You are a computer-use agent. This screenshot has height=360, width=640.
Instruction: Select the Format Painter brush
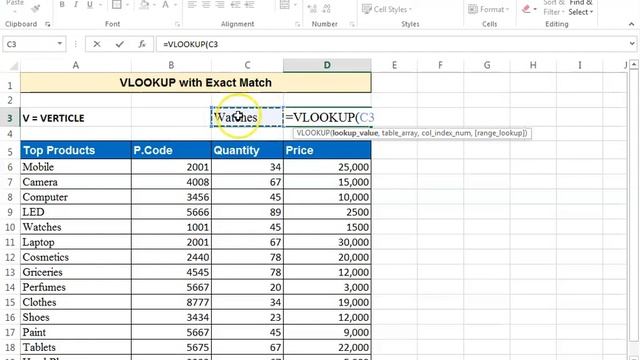pos(35,8)
